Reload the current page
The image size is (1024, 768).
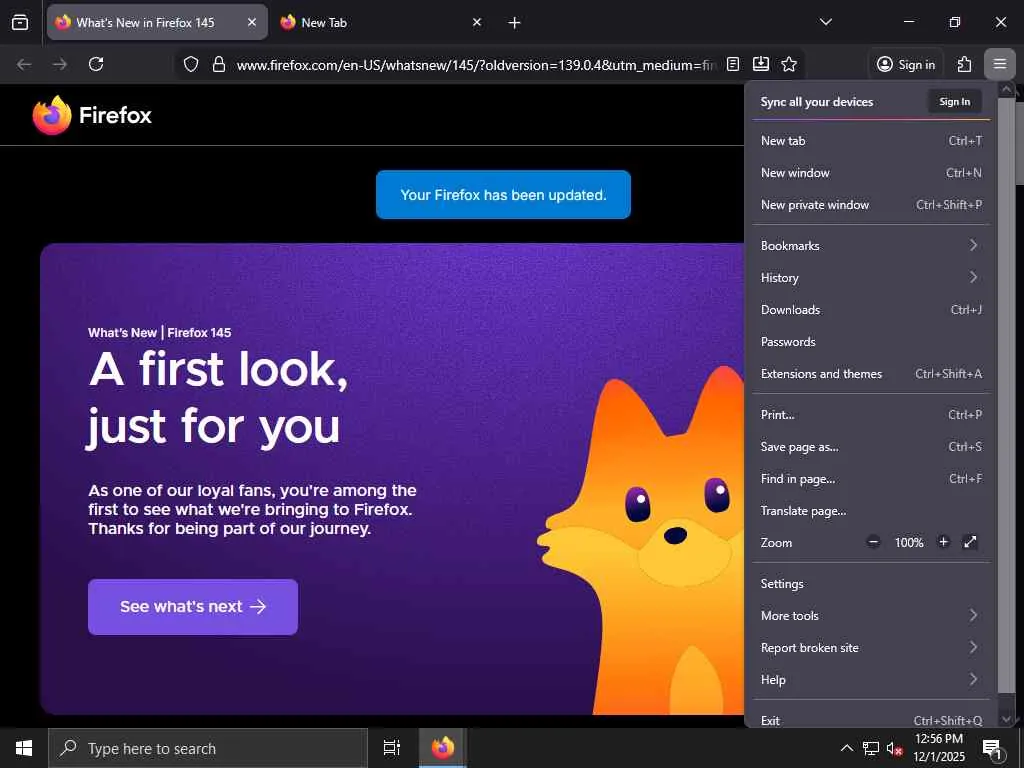(96, 64)
